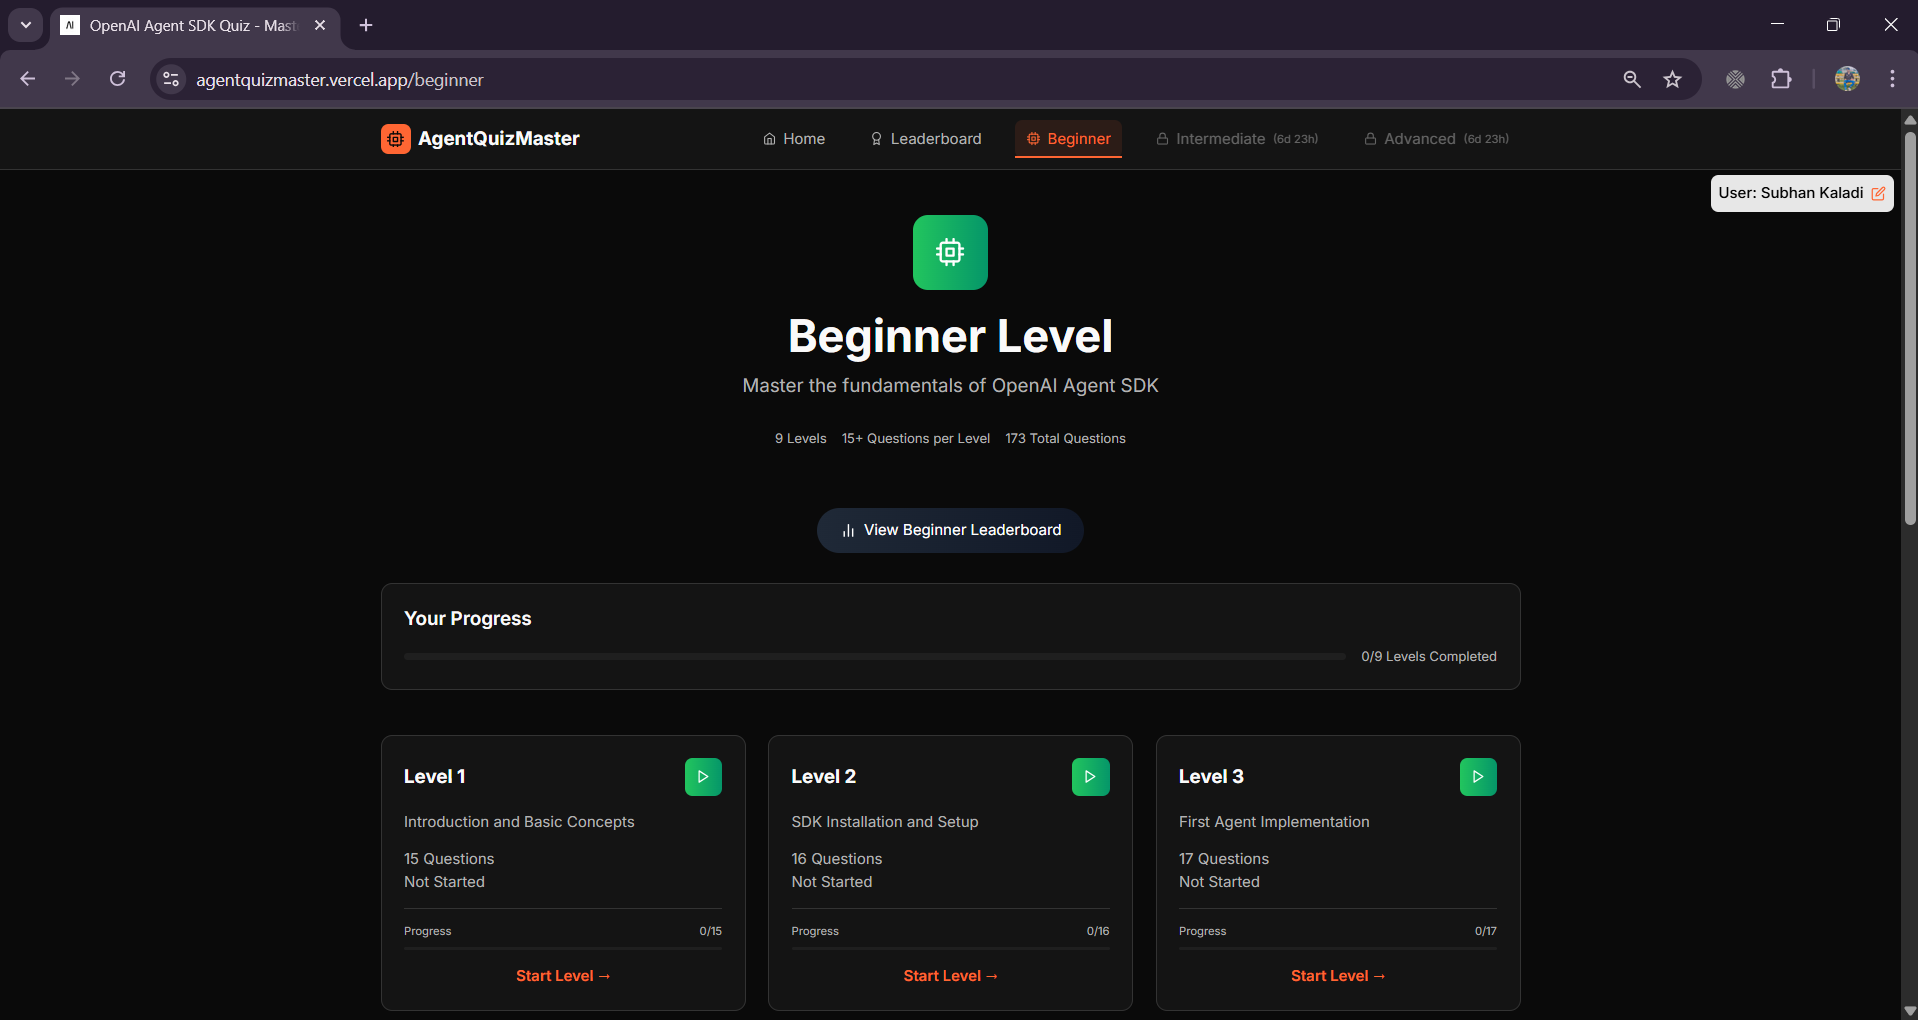Open the tab search dropdown arrow
Screen dimensions: 1918x1020
tap(26, 25)
